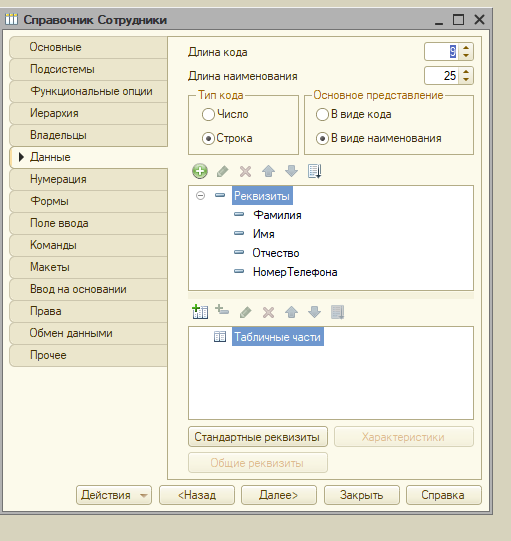The height and width of the screenshot is (541, 511).
Task: Click sort icon above Табличные части list
Action: click(x=337, y=312)
